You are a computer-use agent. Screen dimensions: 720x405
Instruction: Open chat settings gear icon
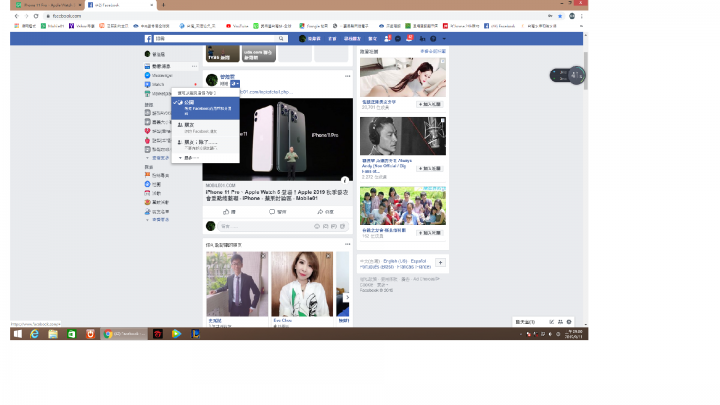[569, 322]
